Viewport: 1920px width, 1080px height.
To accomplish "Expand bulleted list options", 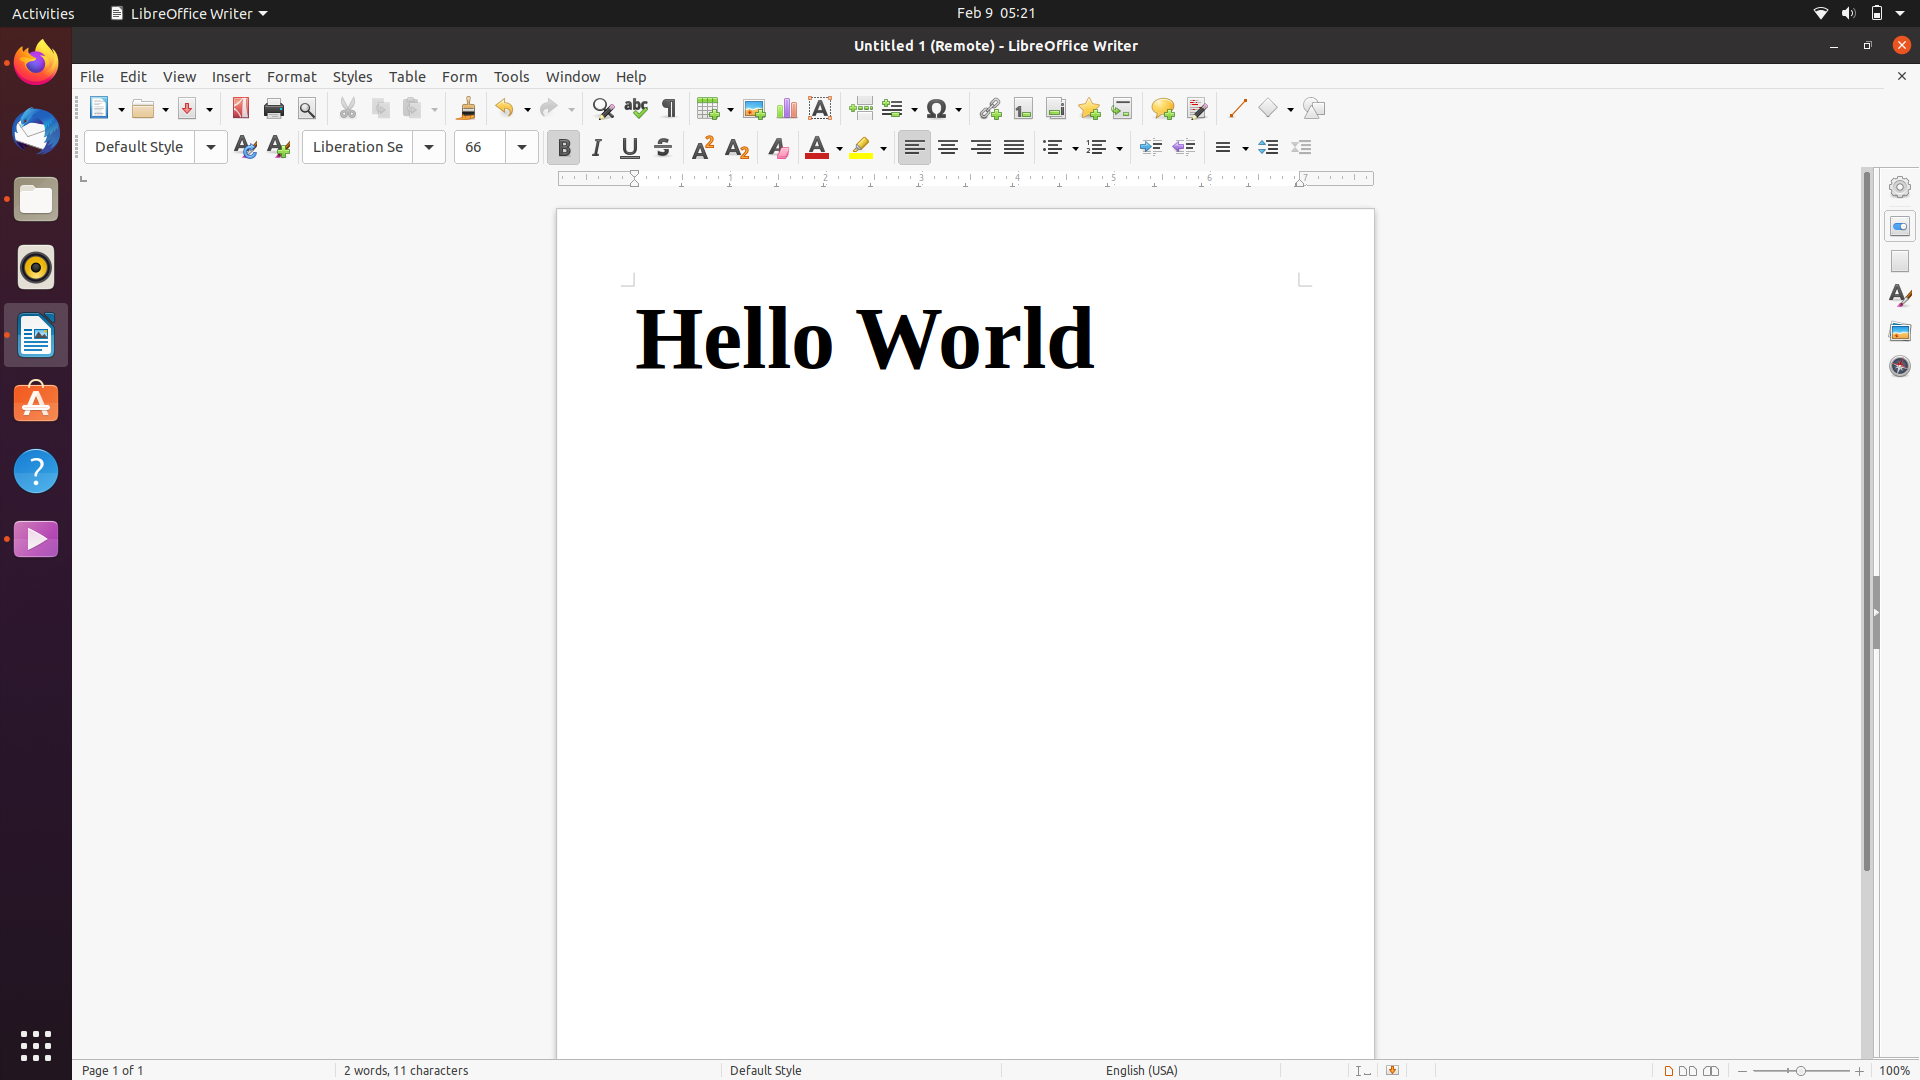I will point(1074,148).
